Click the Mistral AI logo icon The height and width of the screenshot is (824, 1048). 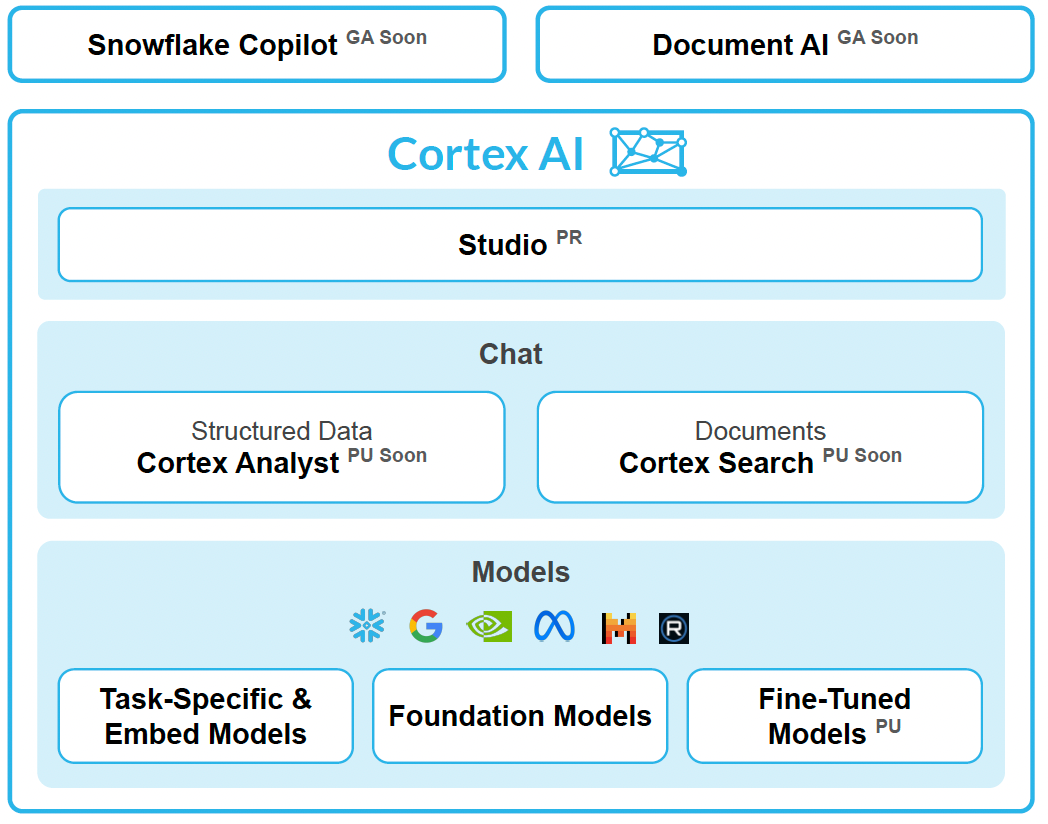click(x=618, y=628)
